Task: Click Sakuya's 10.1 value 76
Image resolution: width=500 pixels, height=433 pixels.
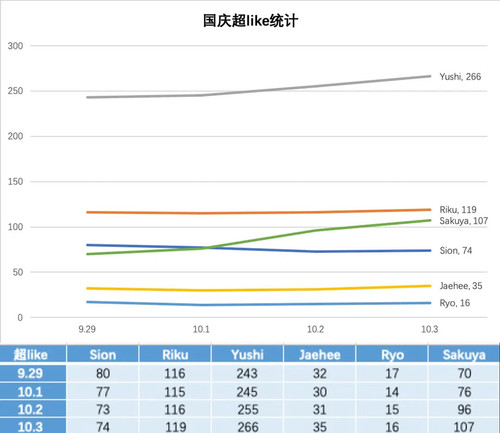Action: coord(464,392)
